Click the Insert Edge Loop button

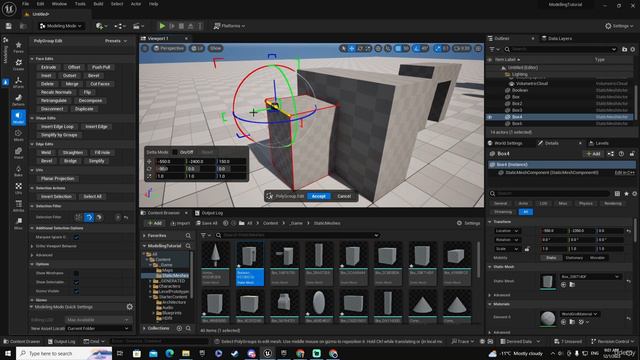(x=57, y=127)
